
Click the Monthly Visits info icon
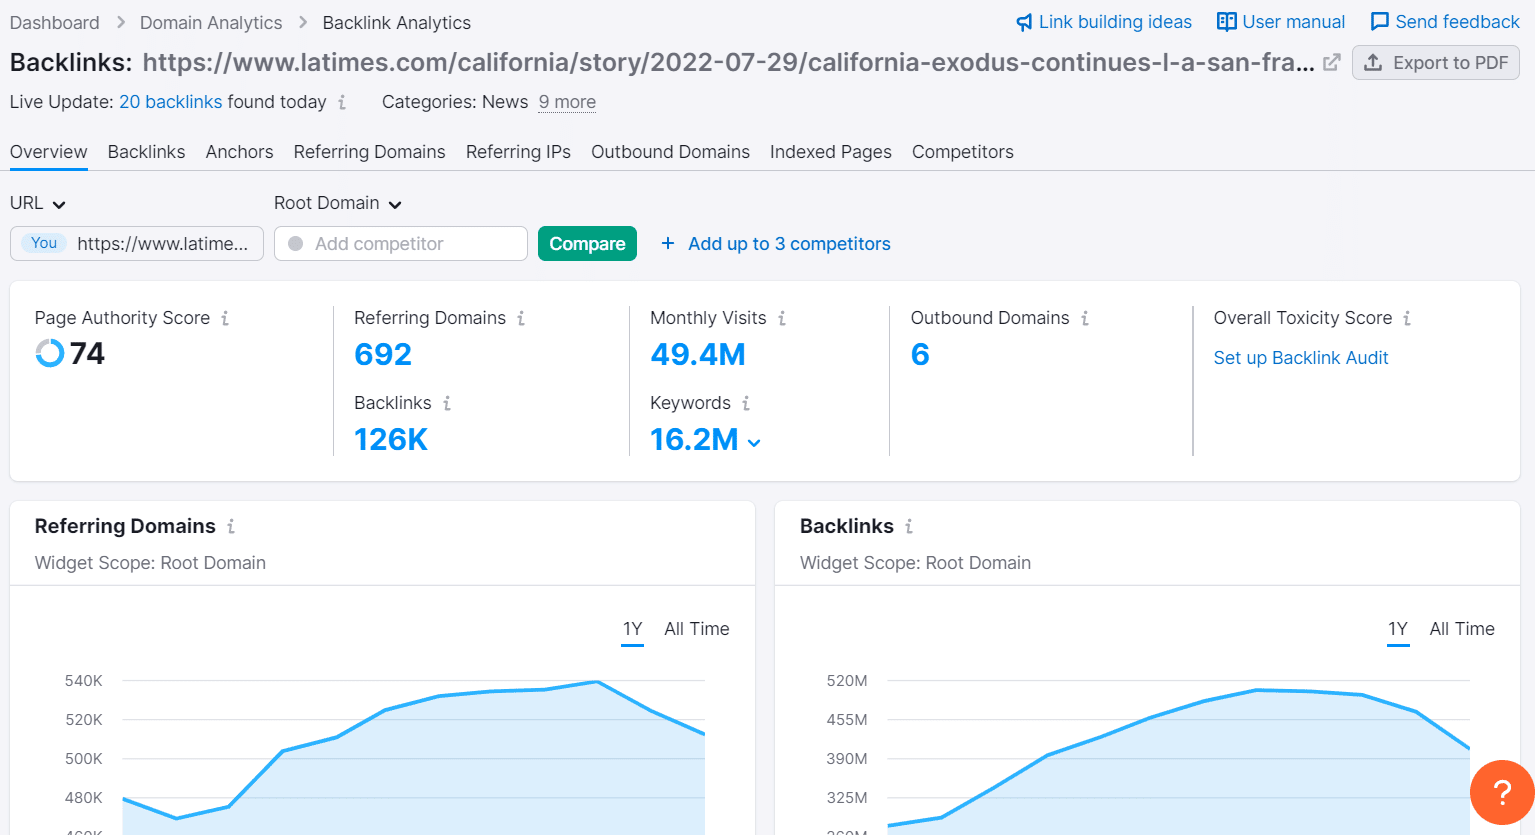[x=782, y=318]
